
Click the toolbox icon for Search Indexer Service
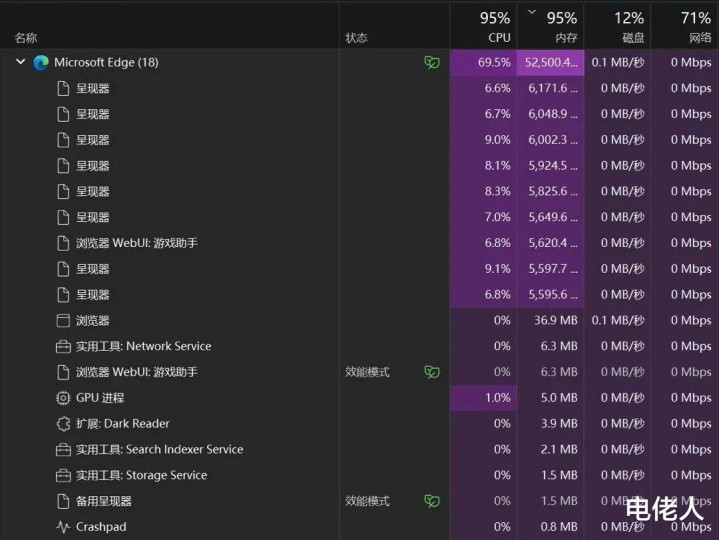coord(63,450)
